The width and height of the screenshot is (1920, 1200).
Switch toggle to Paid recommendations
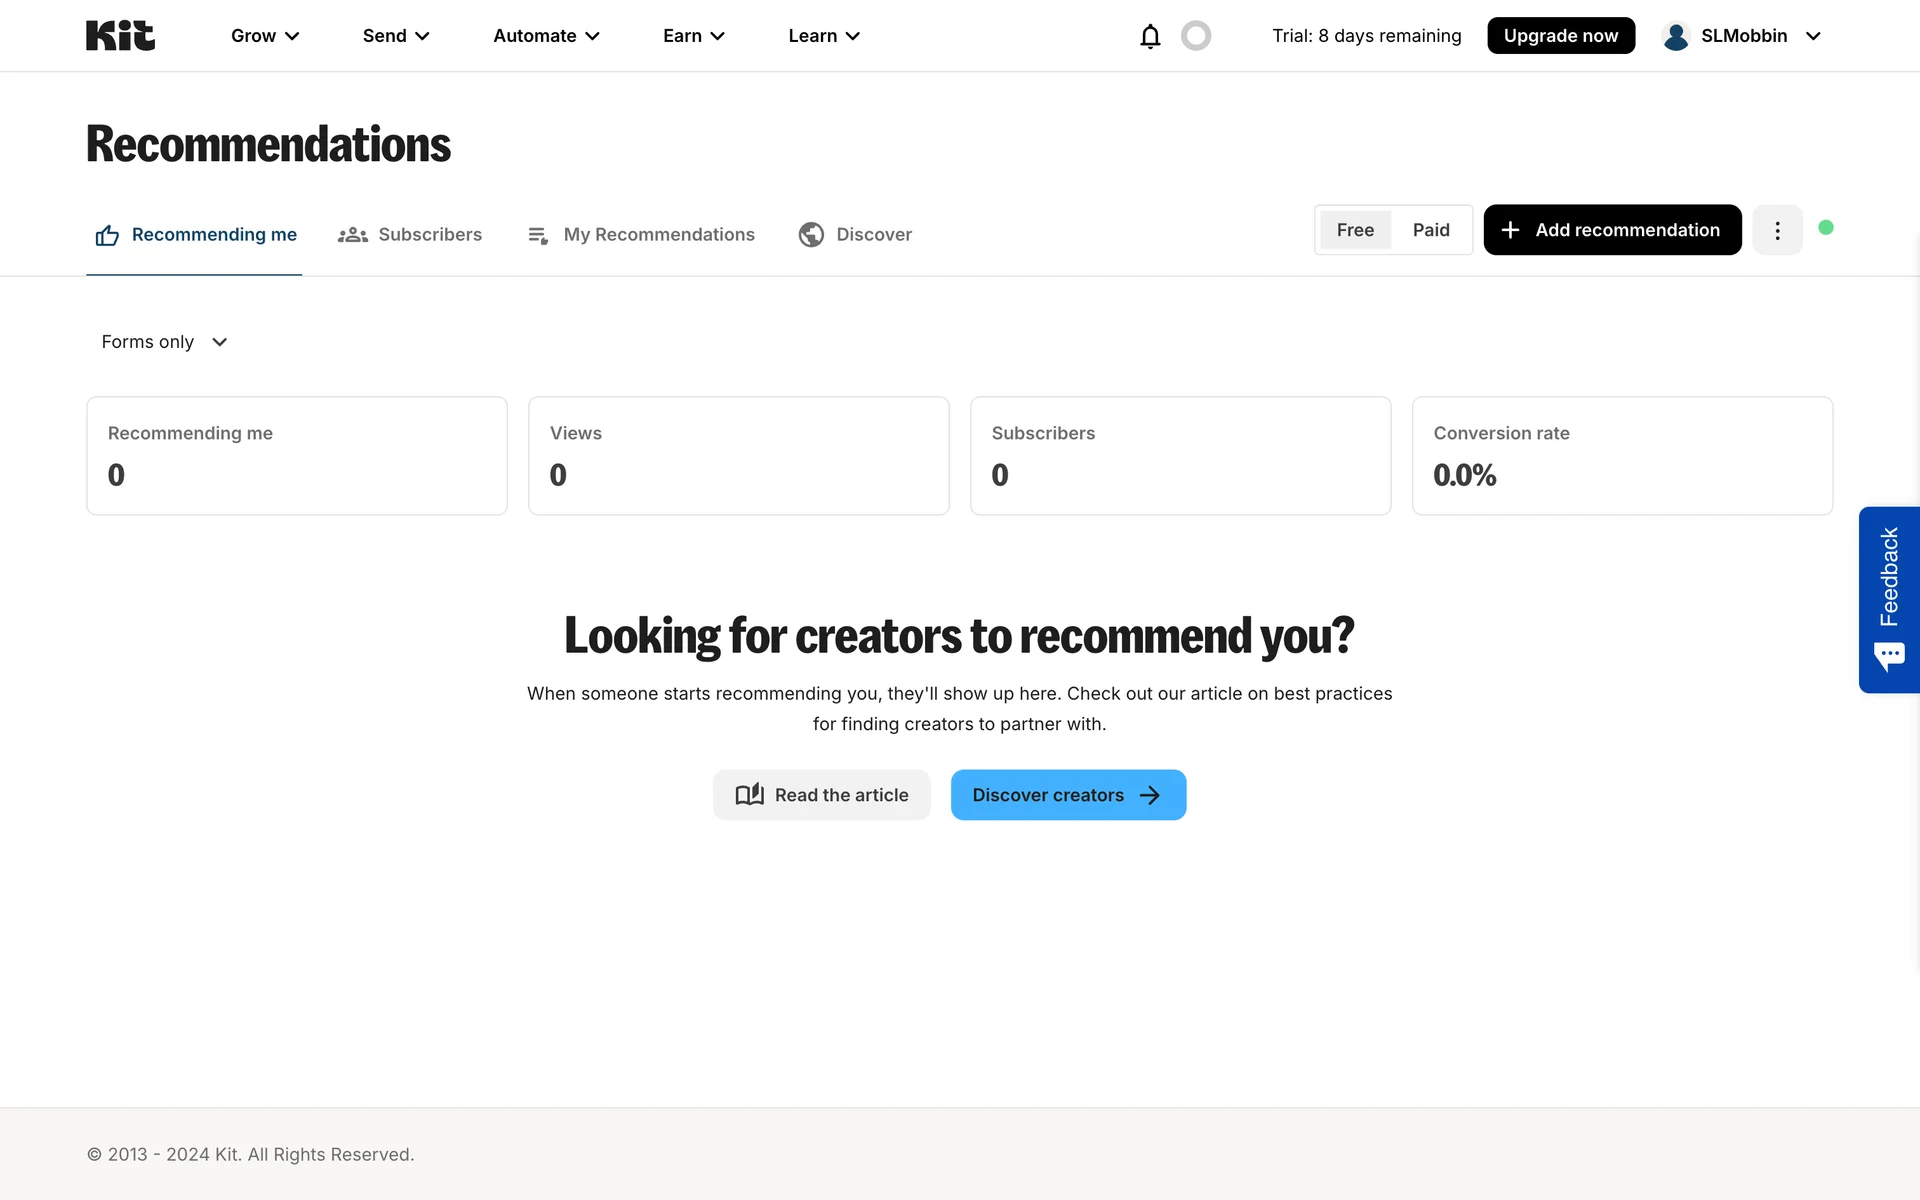tap(1431, 230)
